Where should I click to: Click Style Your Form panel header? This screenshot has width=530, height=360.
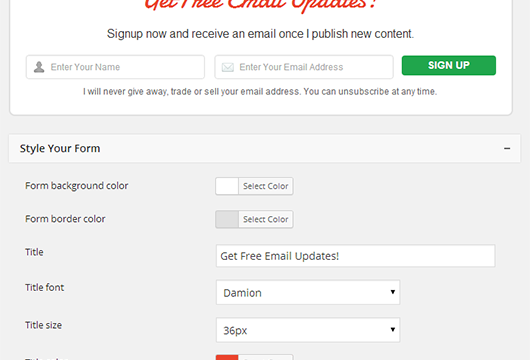coord(265,148)
